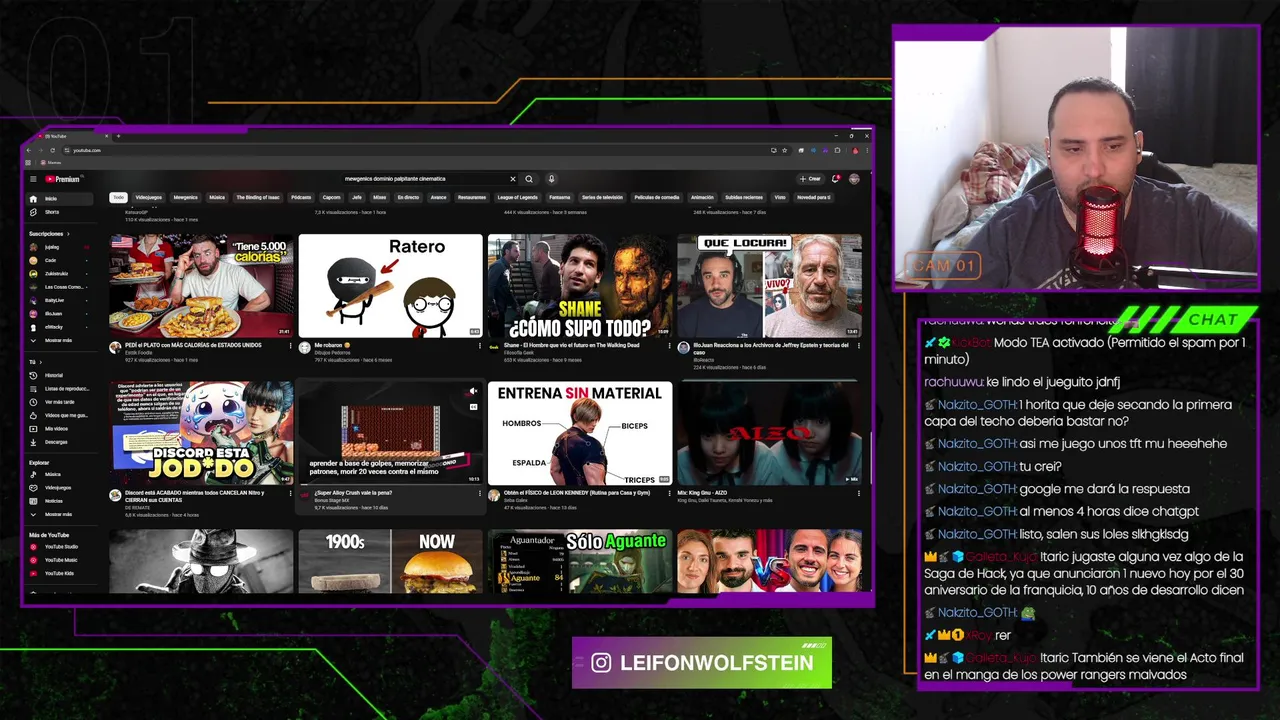Open Shorts from the sidebar
This screenshot has width=1280, height=720.
point(60,212)
